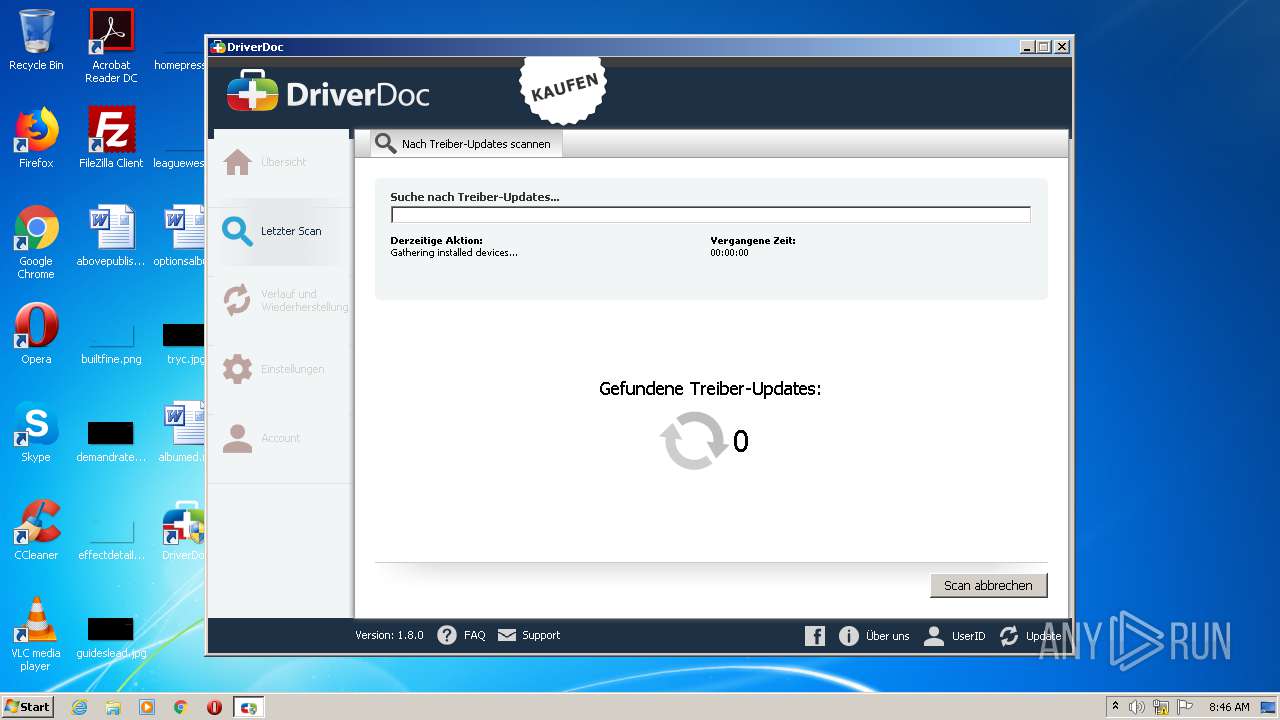The width and height of the screenshot is (1280, 720).
Task: Open FileZilla Client desktop shortcut
Action: (111, 138)
